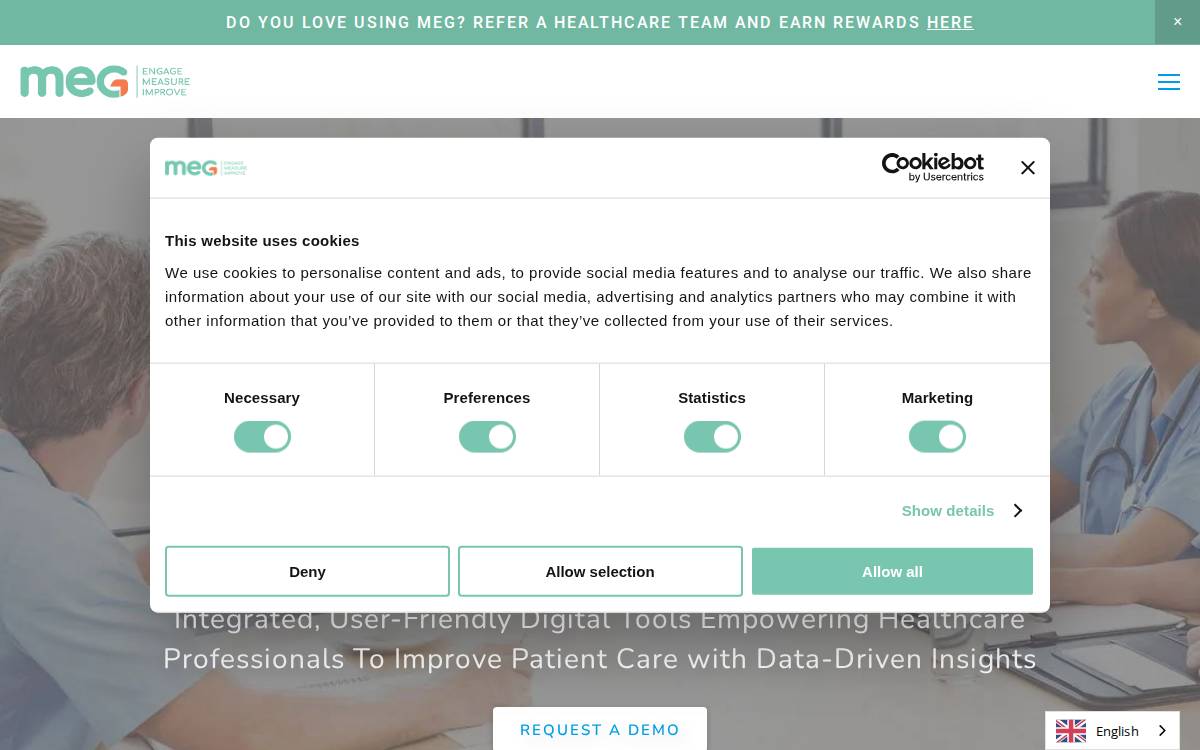Image resolution: width=1200 pixels, height=750 pixels.
Task: Request a demo from the hero section
Action: pyautogui.click(x=600, y=729)
